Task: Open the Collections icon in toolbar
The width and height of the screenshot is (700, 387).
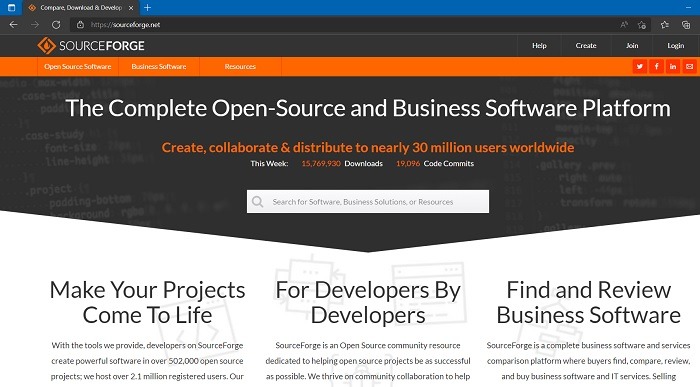Action: click(x=686, y=25)
